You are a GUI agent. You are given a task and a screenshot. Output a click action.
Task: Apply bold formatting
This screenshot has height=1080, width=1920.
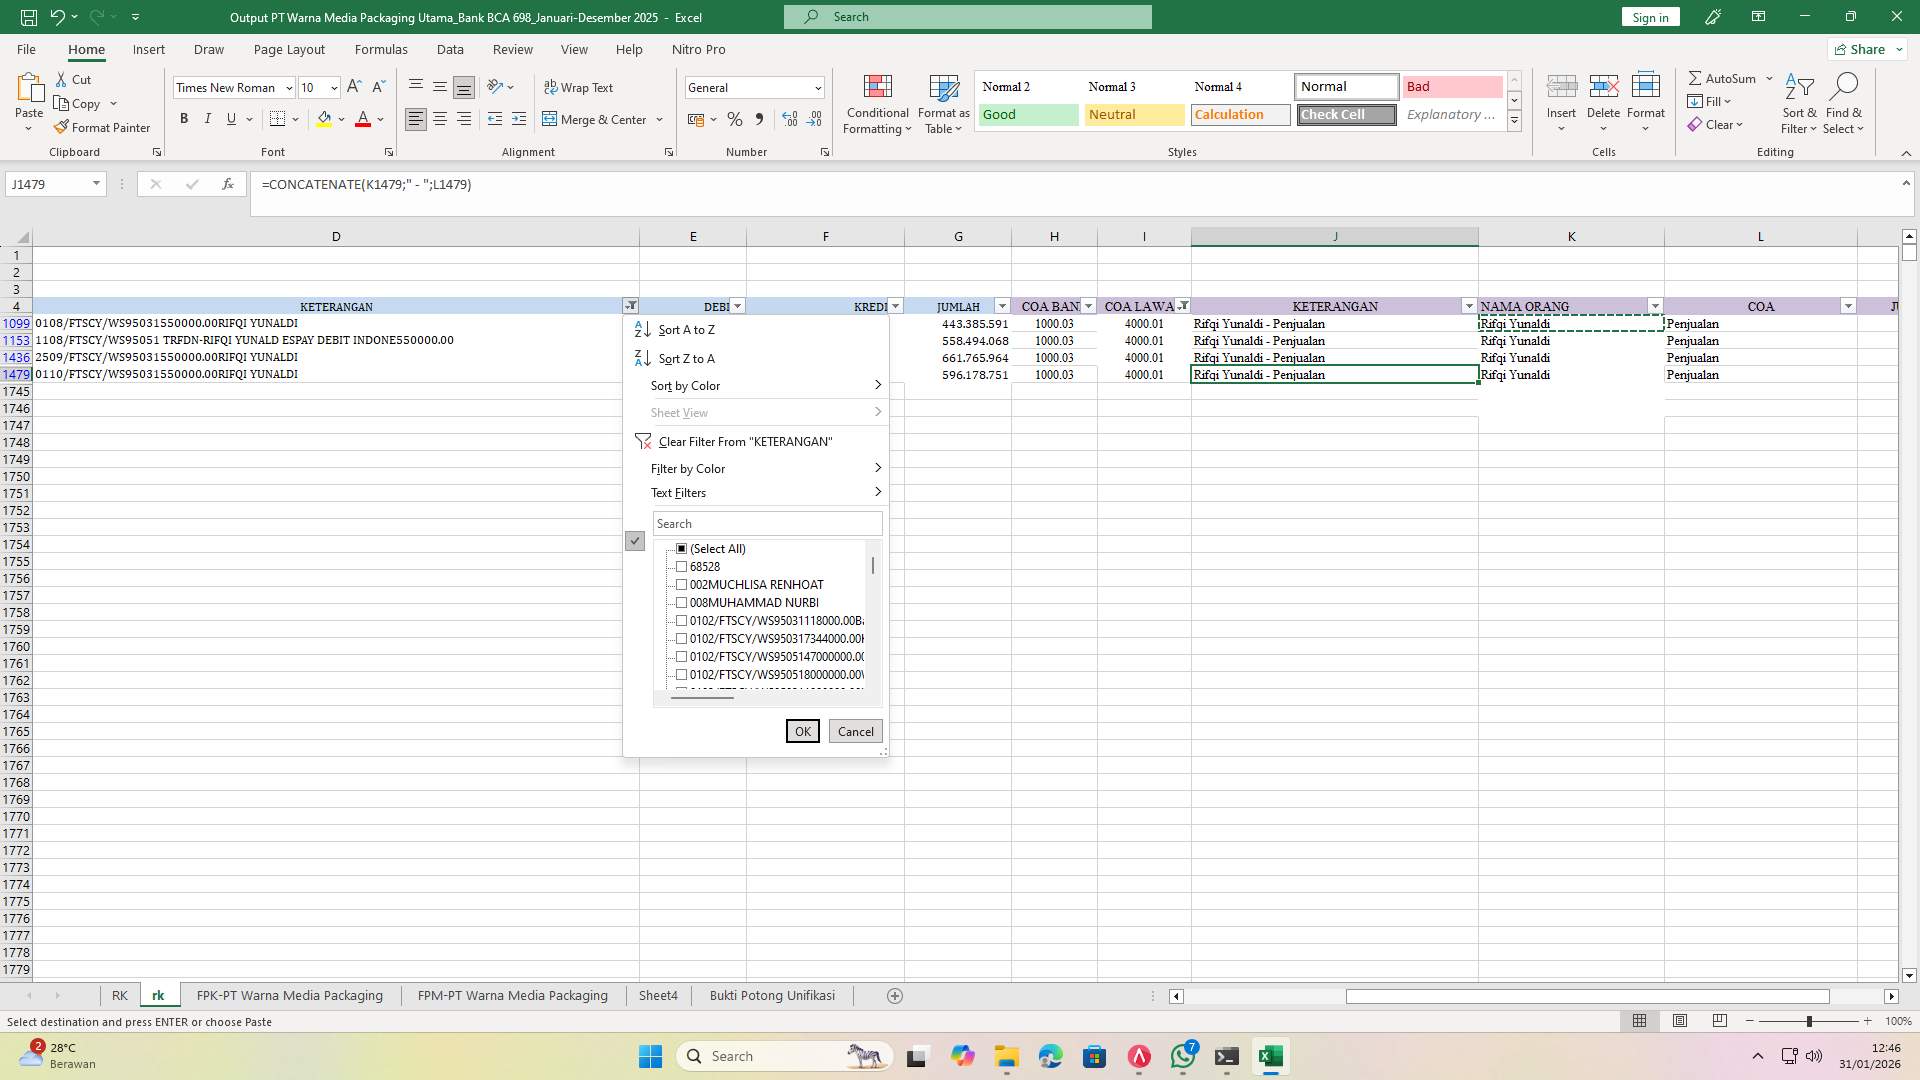point(184,118)
